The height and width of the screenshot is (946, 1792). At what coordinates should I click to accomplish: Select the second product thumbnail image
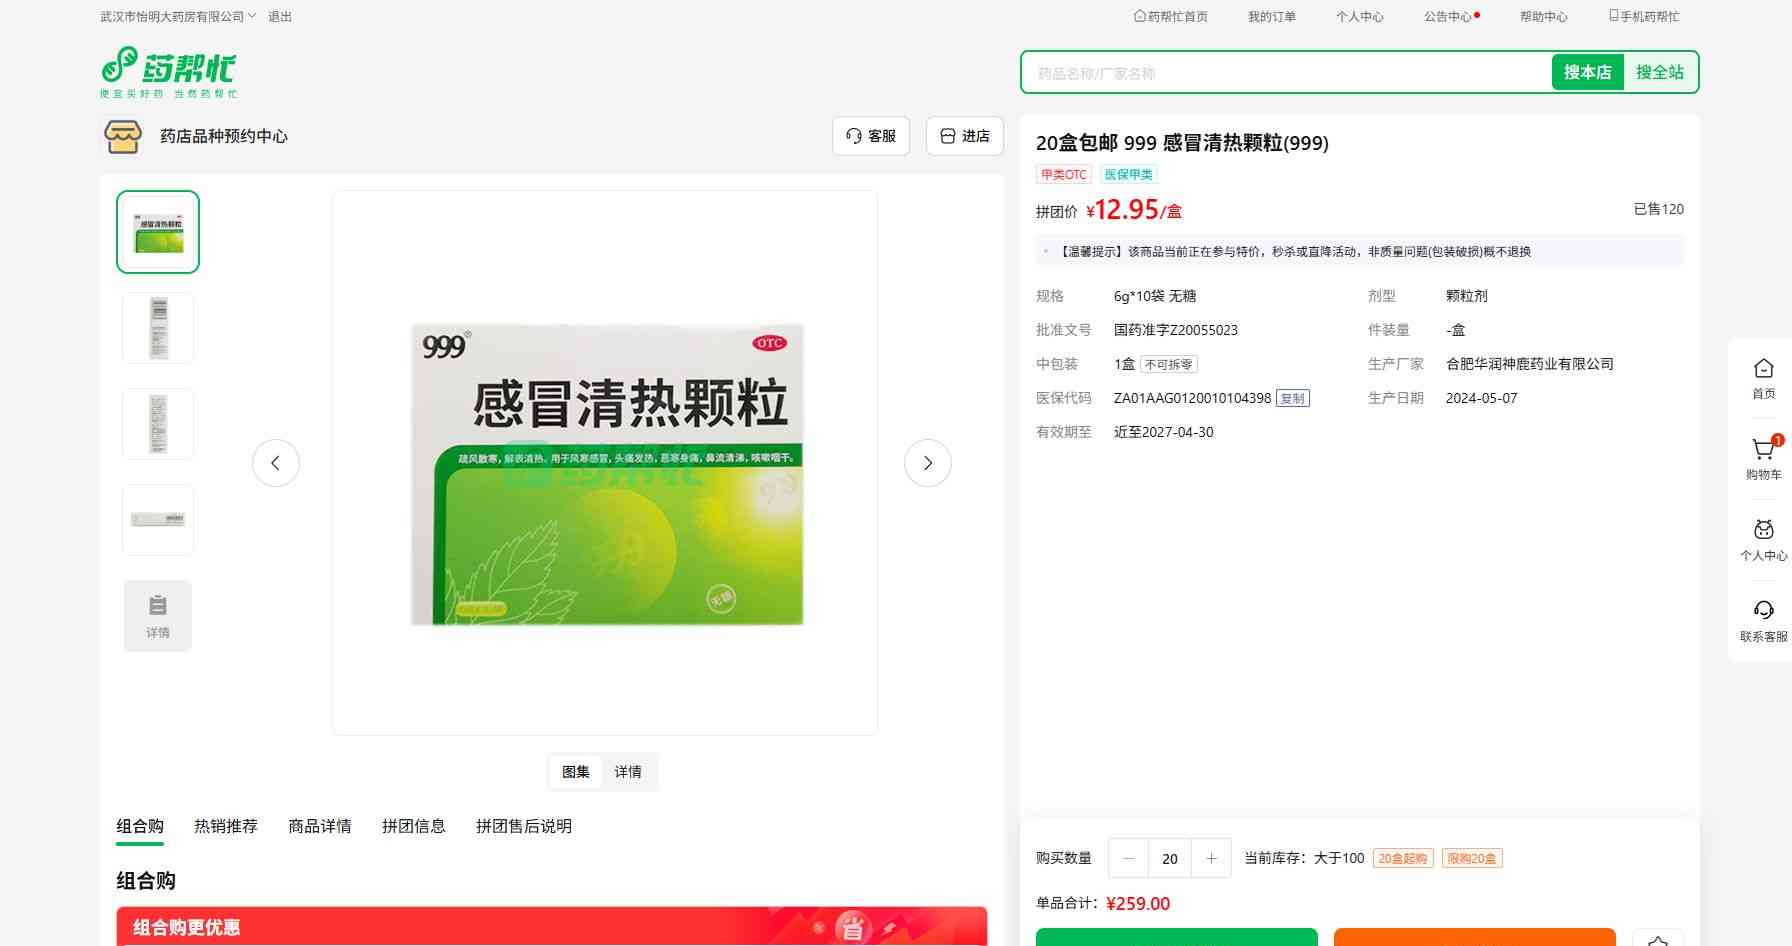click(x=158, y=328)
